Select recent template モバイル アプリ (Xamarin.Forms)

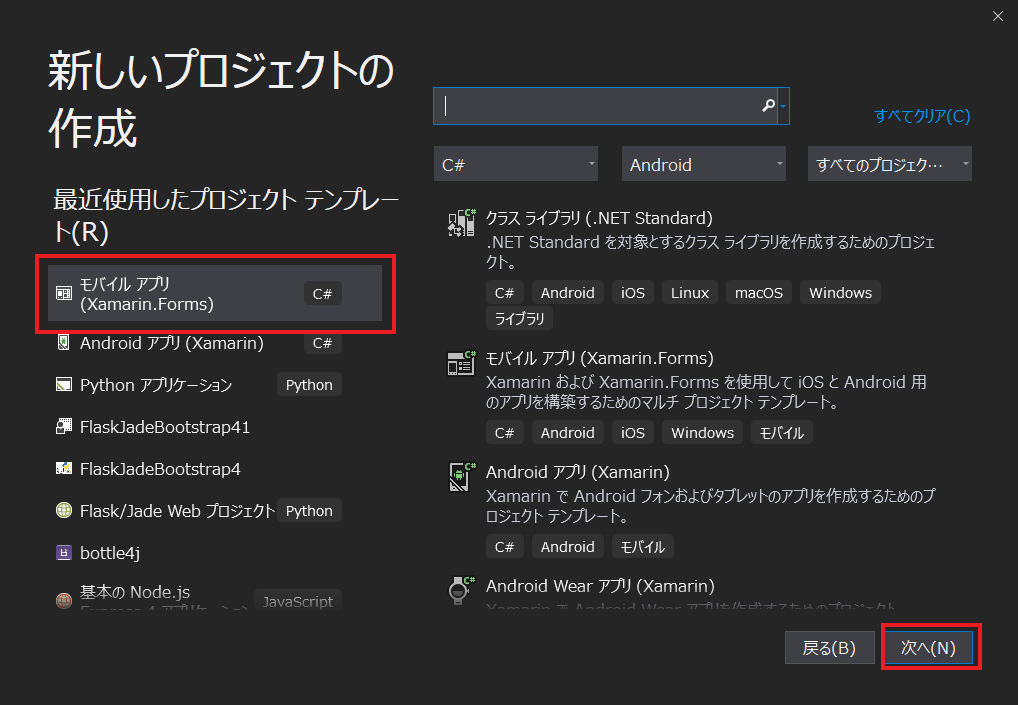(x=215, y=293)
